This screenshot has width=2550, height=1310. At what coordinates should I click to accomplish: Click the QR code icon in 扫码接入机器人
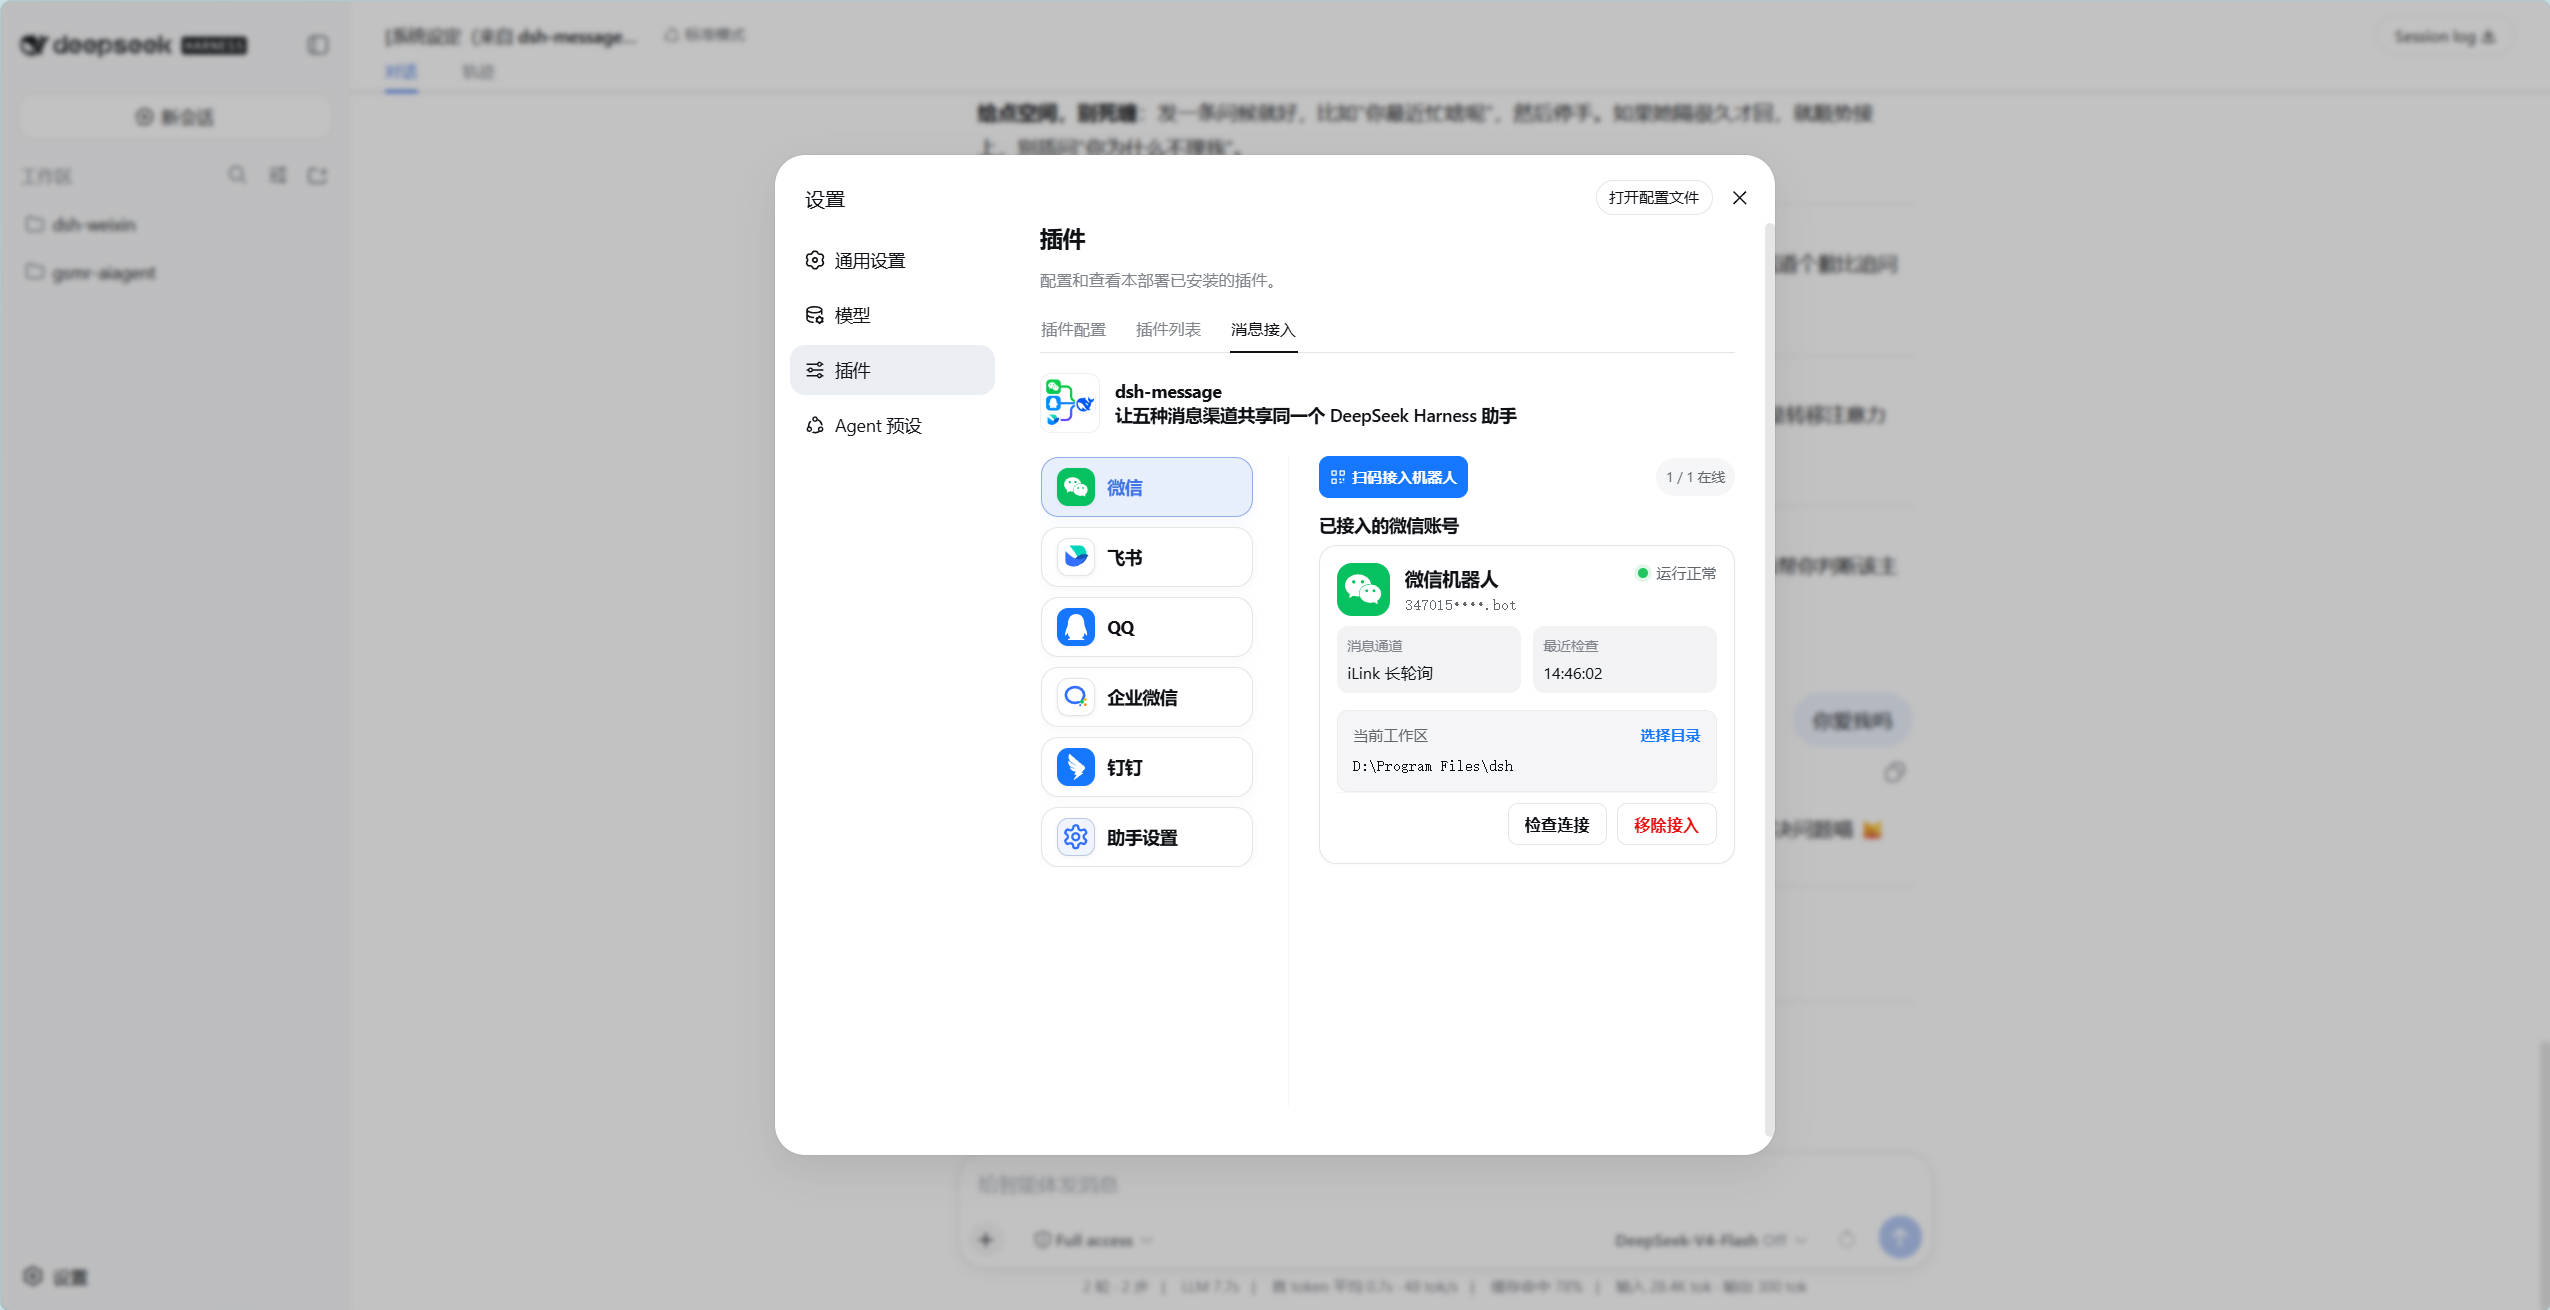1338,477
